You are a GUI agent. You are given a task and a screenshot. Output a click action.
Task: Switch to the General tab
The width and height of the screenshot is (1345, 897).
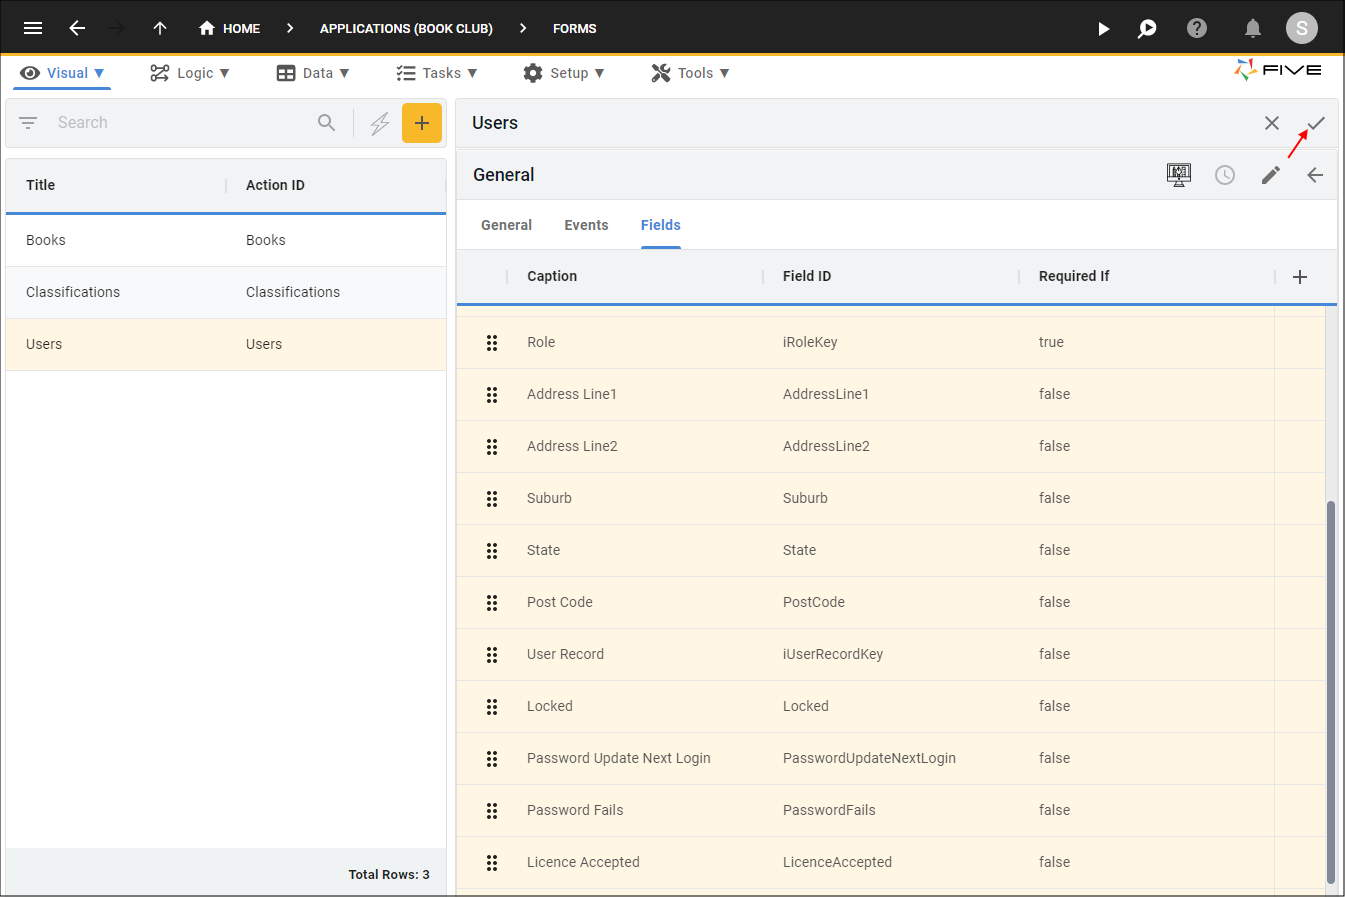506,225
